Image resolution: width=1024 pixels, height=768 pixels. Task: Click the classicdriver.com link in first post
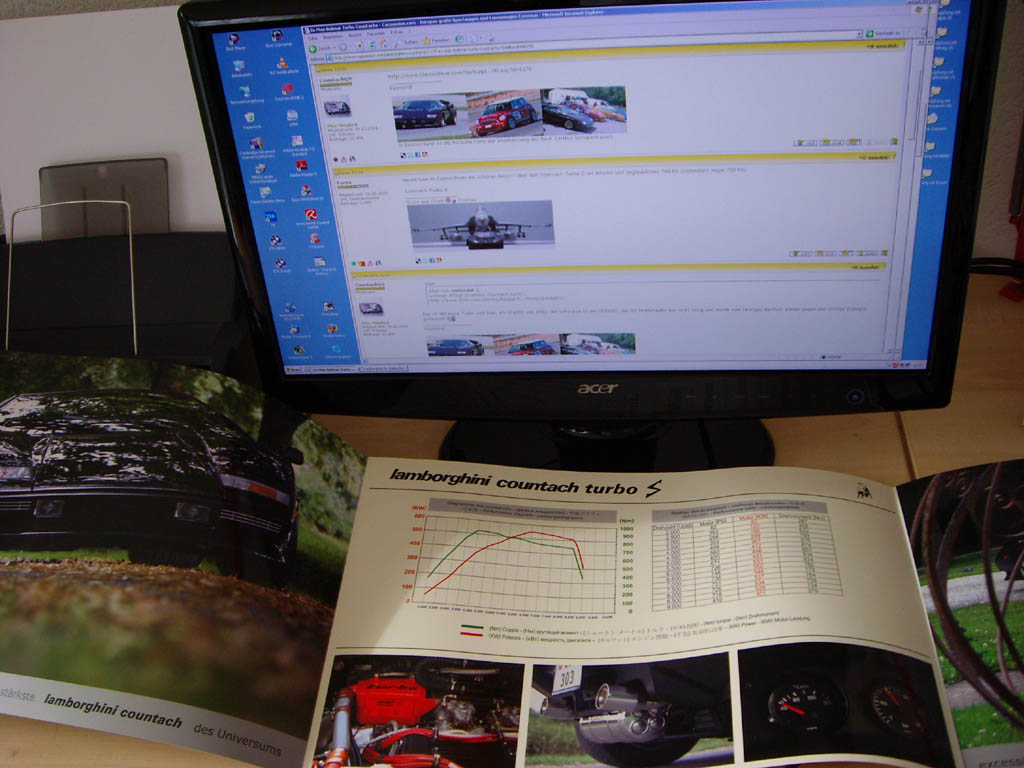tap(450, 74)
